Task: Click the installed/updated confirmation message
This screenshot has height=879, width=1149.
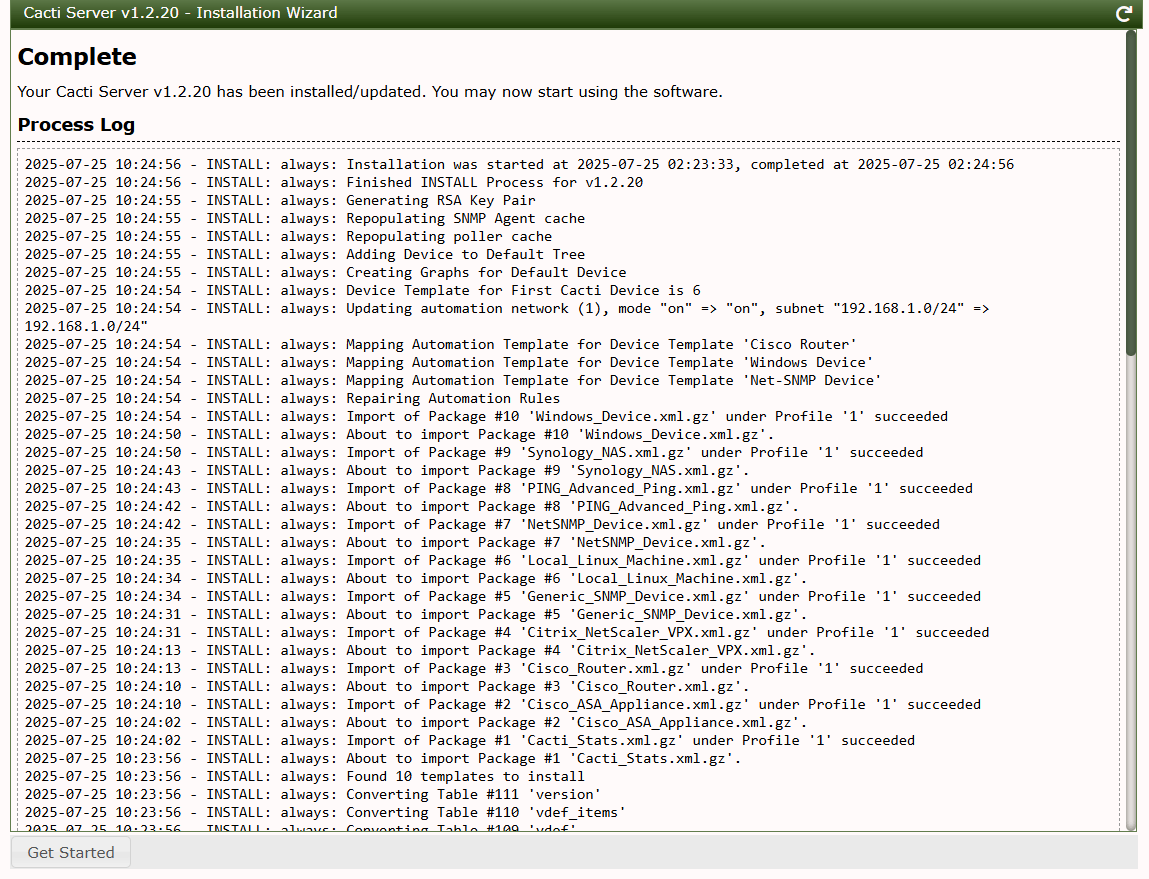Action: click(370, 92)
